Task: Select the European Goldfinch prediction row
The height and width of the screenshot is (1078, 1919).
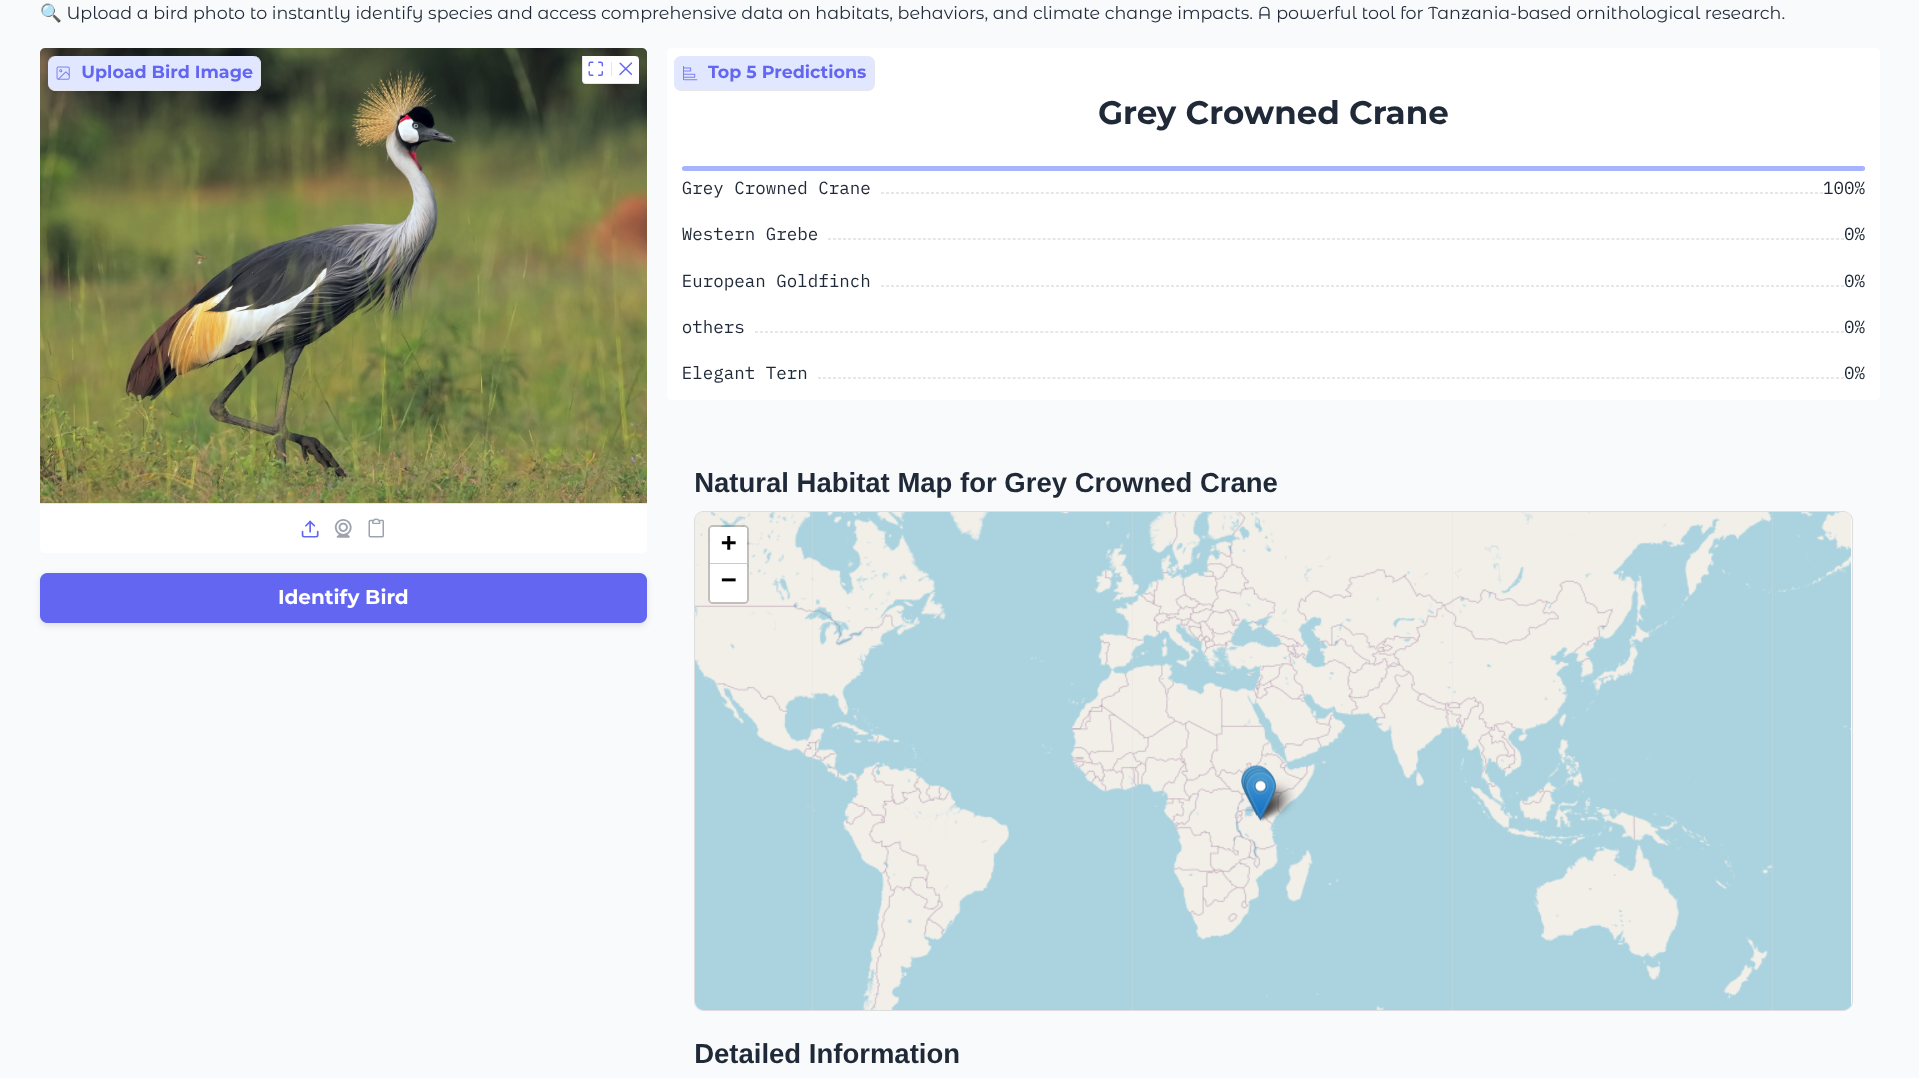Action: 1273,282
